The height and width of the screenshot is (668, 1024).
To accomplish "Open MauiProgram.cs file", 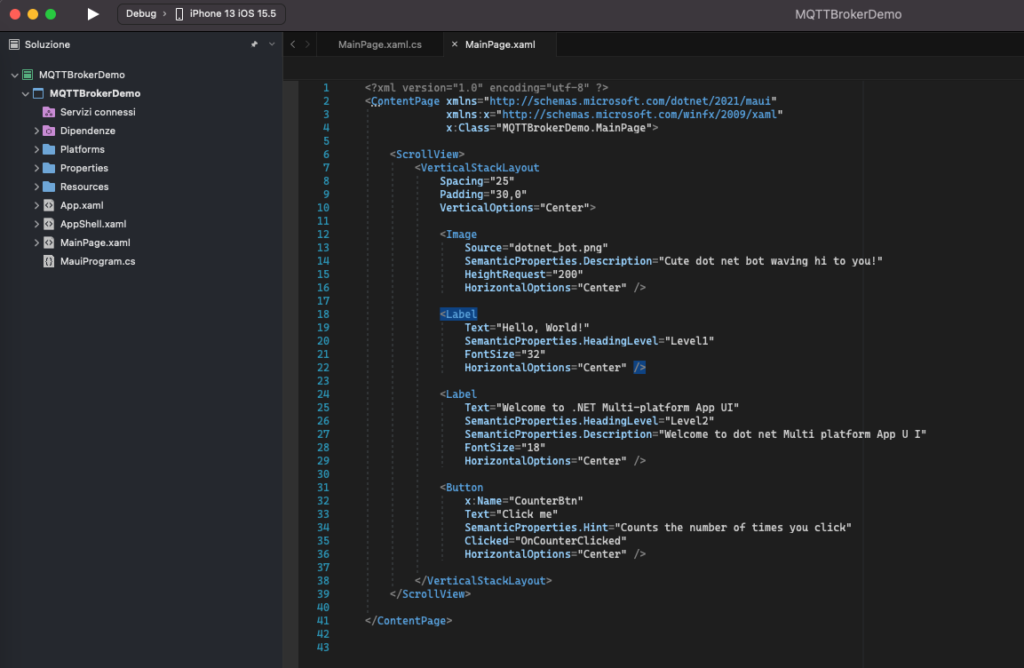I will 97,261.
